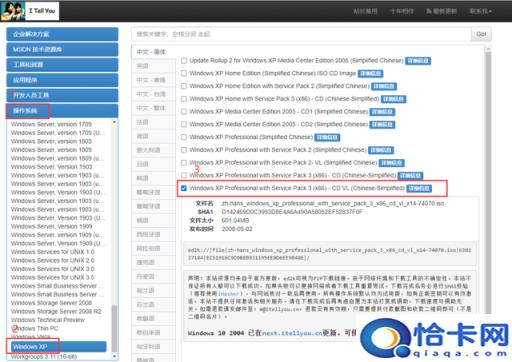Open the next.itellyou.cn link
Screen dimensions: 512x362
(292, 333)
